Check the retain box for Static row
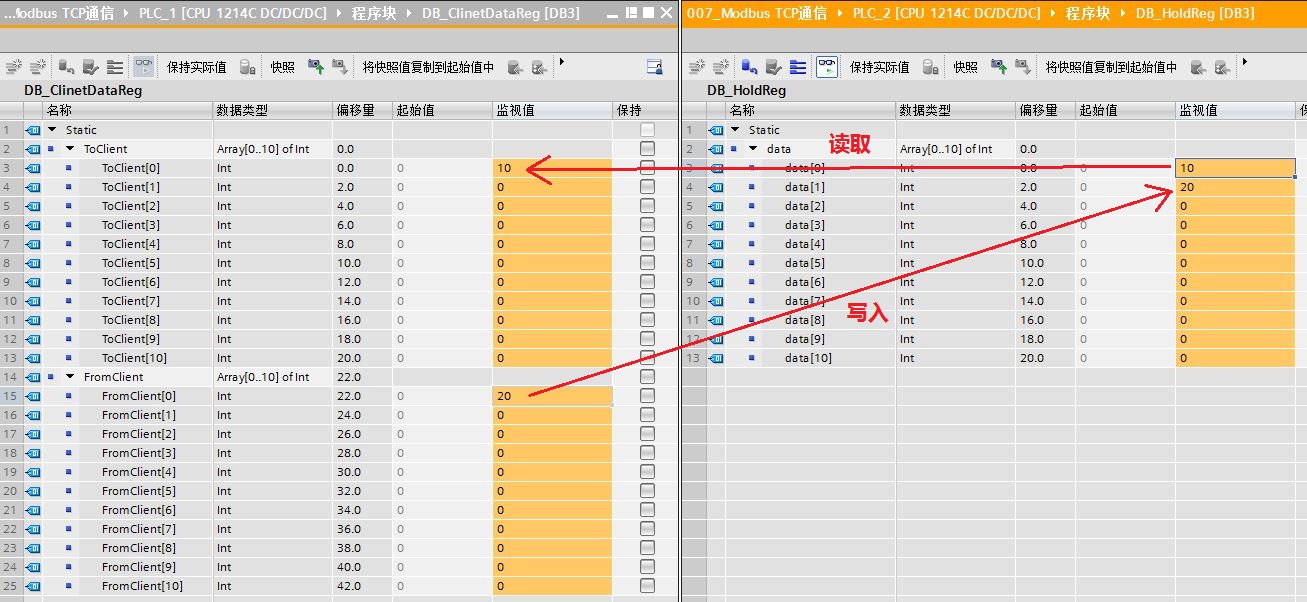 click(x=646, y=129)
